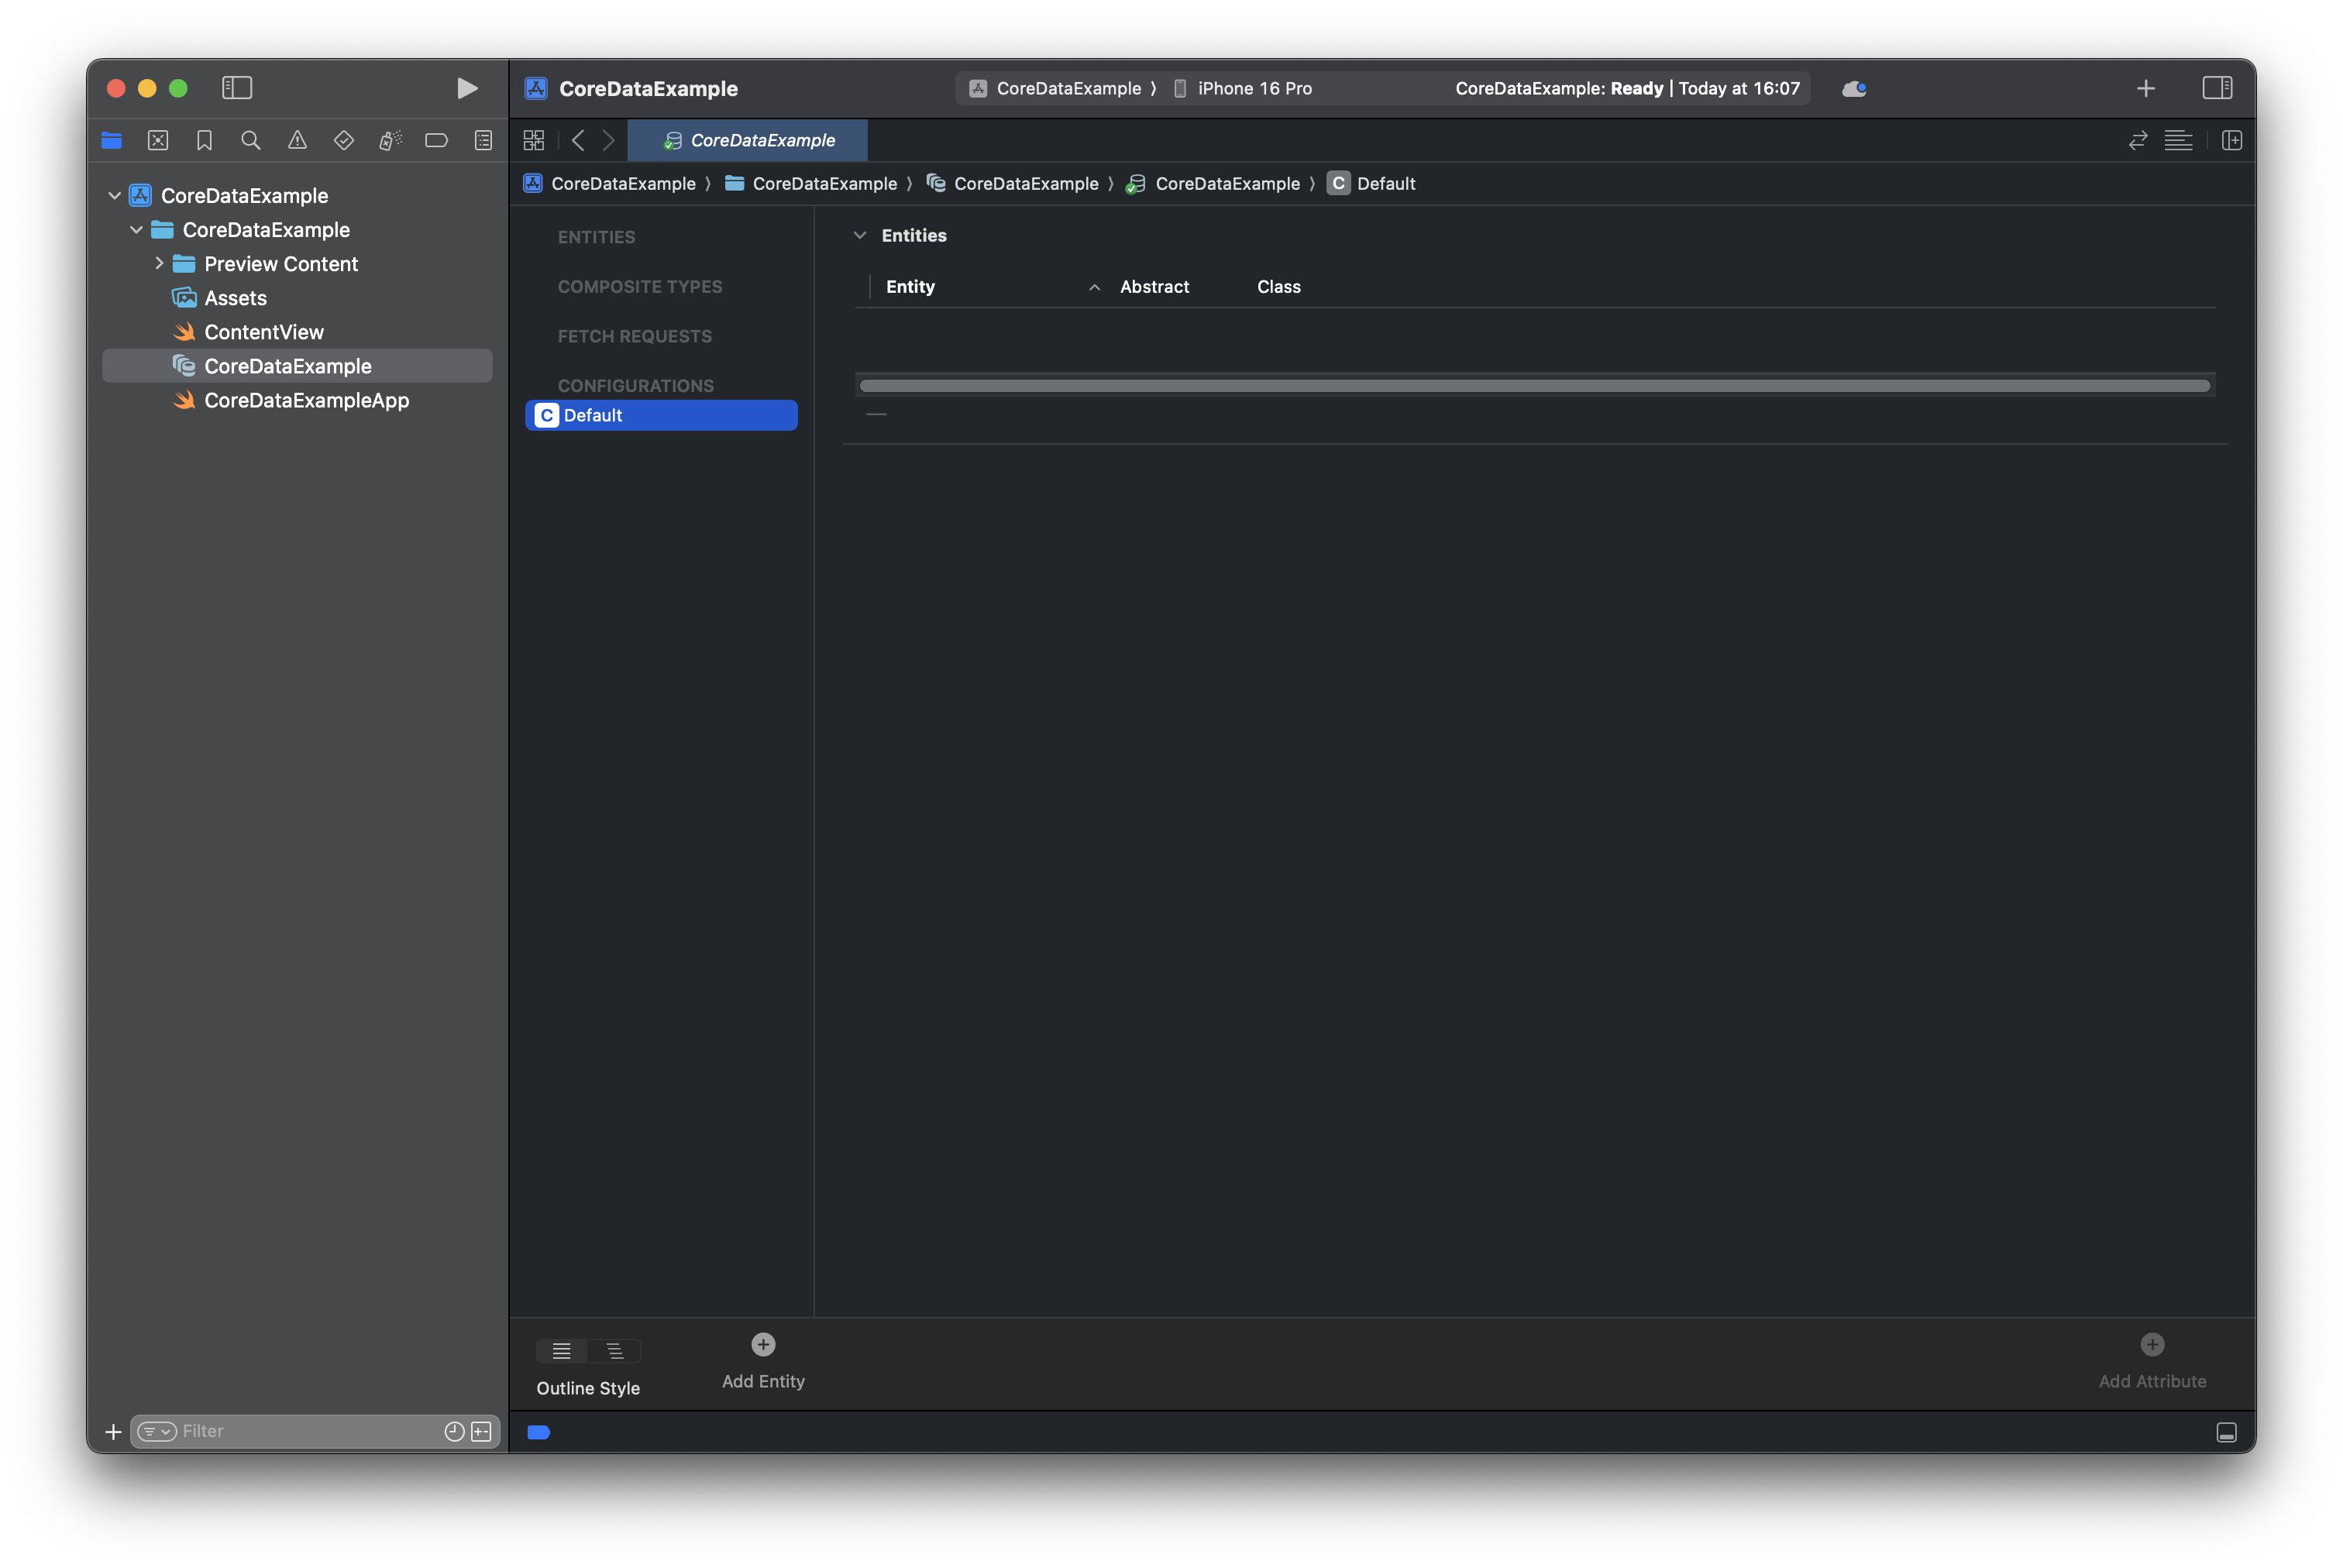Add a new file with navigator plus
This screenshot has width=2343, height=1568.
(113, 1432)
